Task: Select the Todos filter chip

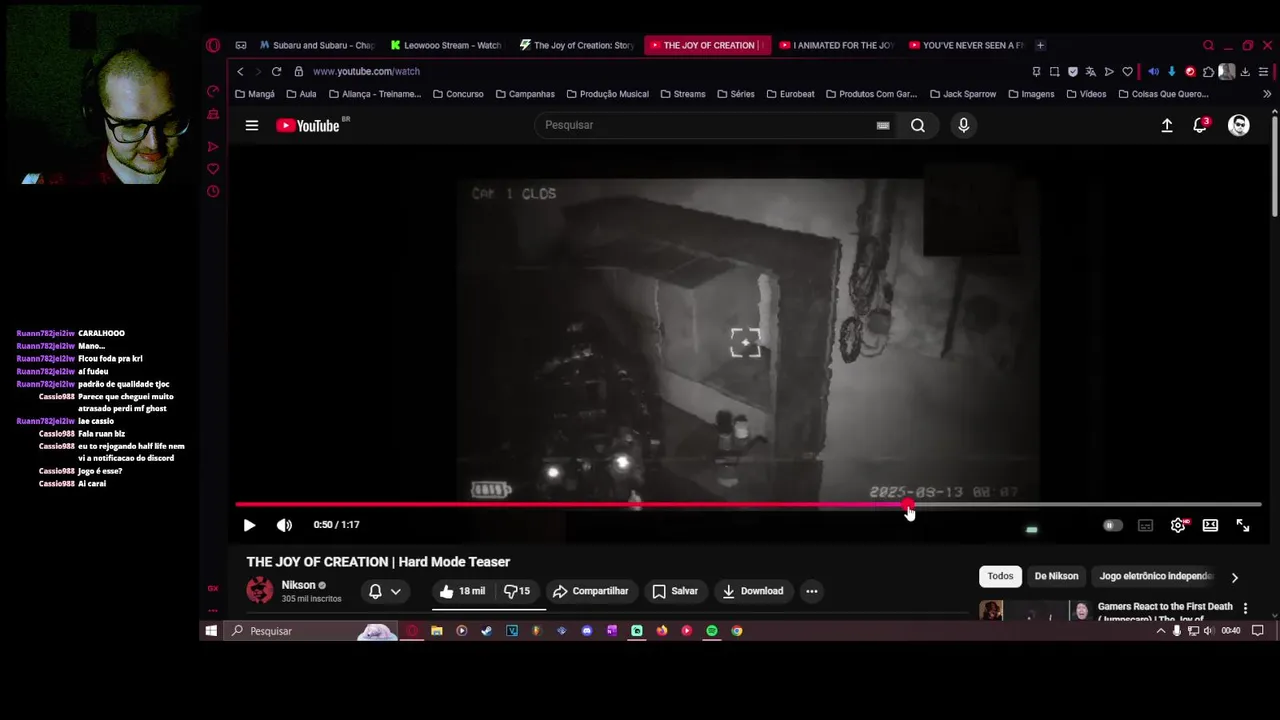Action: pyautogui.click(x=1000, y=576)
